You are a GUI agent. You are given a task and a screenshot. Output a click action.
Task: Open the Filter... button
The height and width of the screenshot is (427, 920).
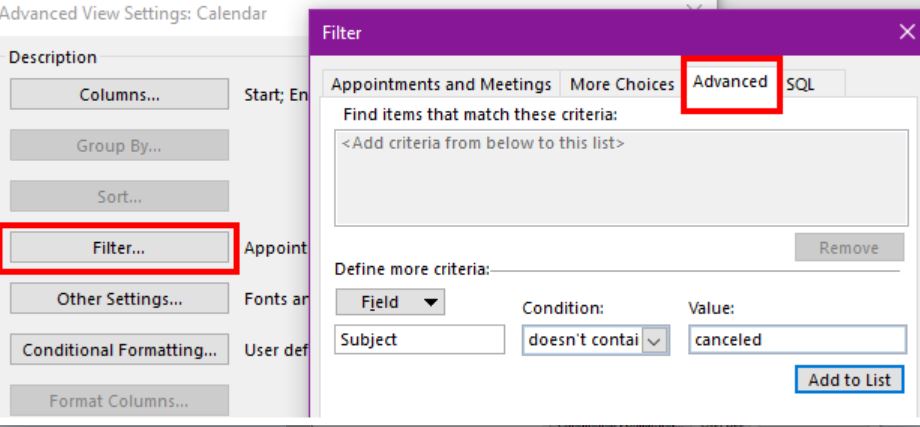tap(119, 248)
